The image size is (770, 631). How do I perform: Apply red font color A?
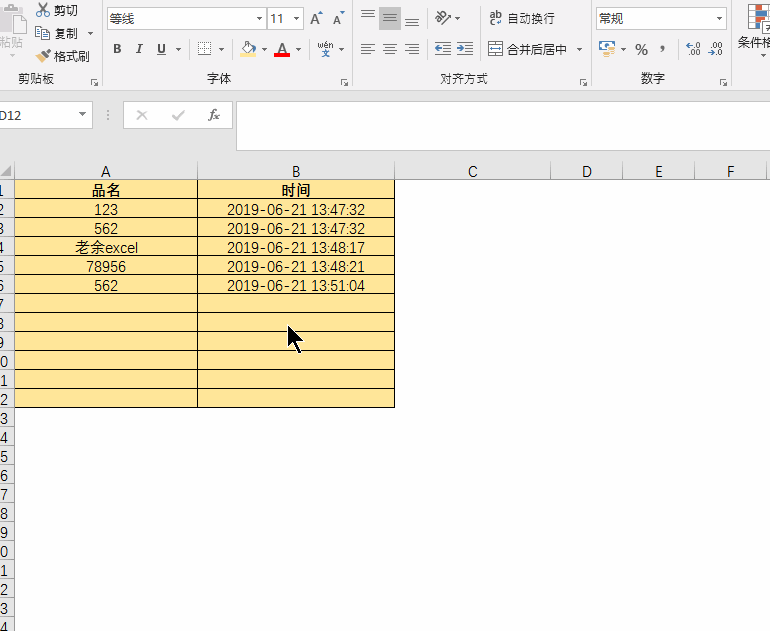[x=282, y=49]
